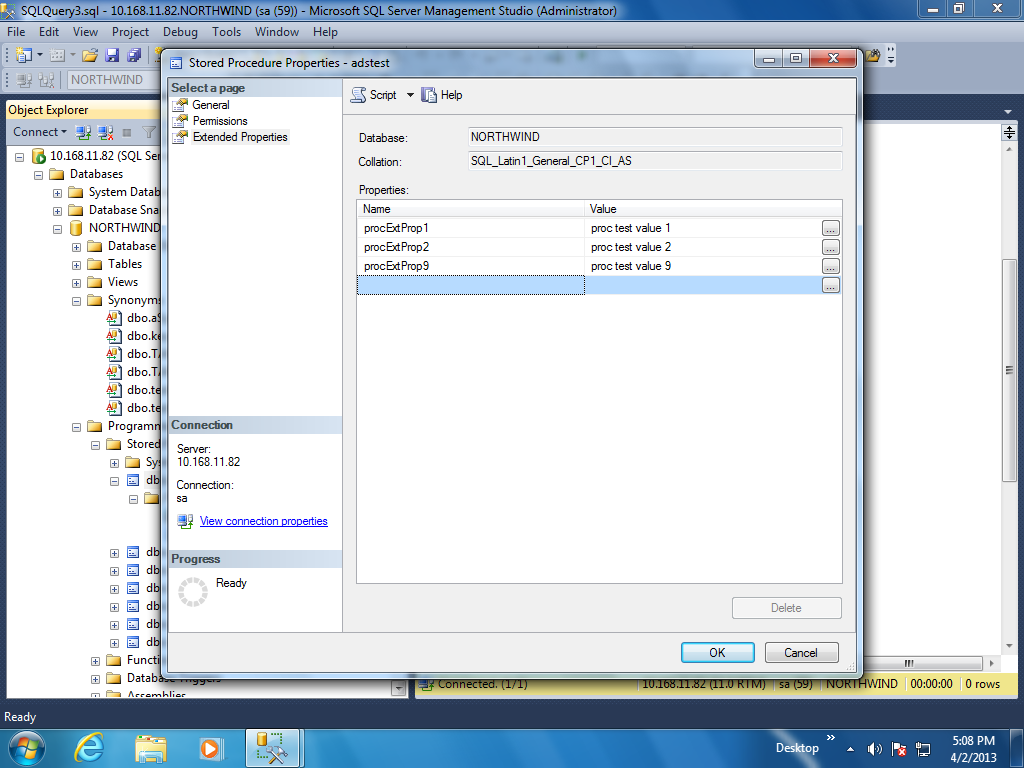Image resolution: width=1024 pixels, height=768 pixels.
Task: Click the ellipsis button for procExtProp2
Action: click(830, 248)
